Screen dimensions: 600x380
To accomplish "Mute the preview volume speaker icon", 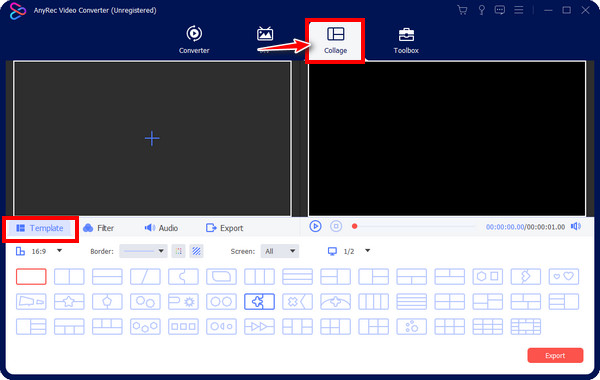I will [576, 226].
